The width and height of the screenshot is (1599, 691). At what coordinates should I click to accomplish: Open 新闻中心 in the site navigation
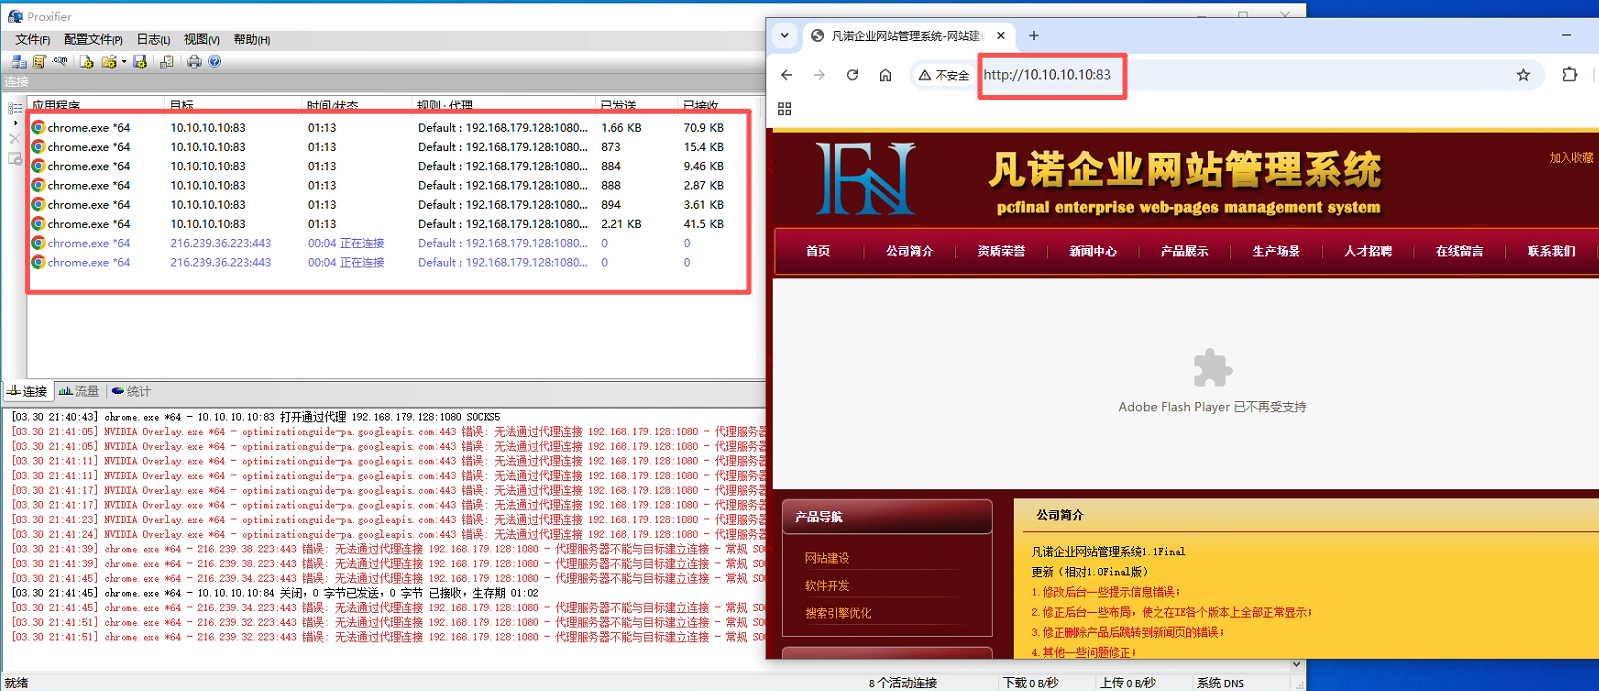(1093, 251)
